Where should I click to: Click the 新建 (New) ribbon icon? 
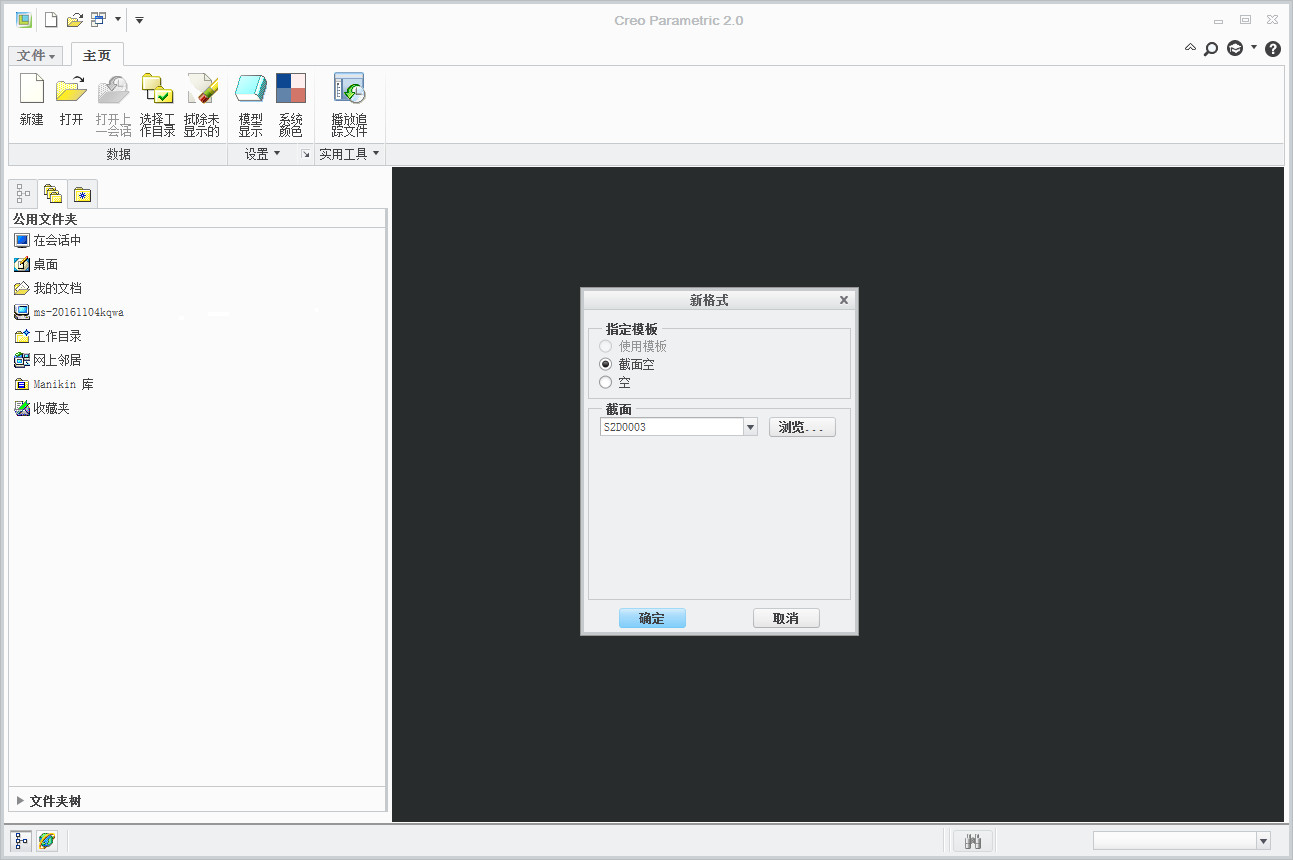coord(32,101)
